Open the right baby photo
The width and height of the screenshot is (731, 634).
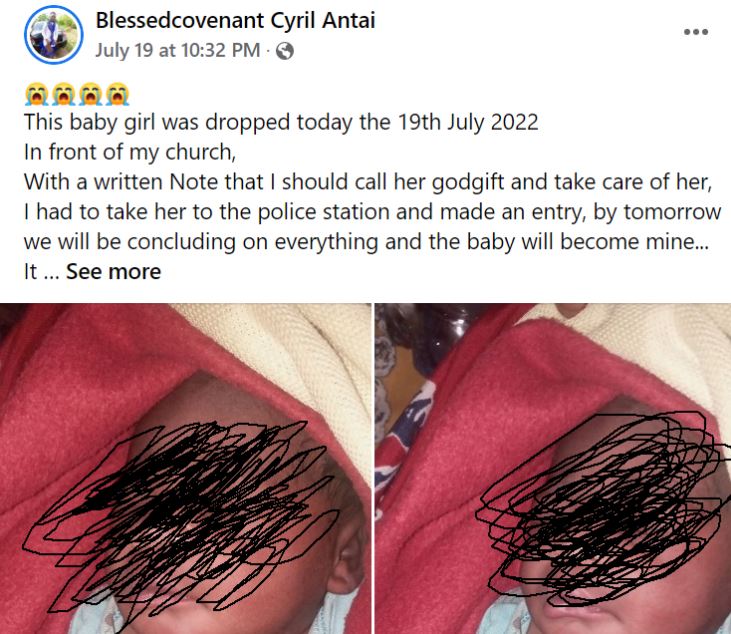click(553, 469)
